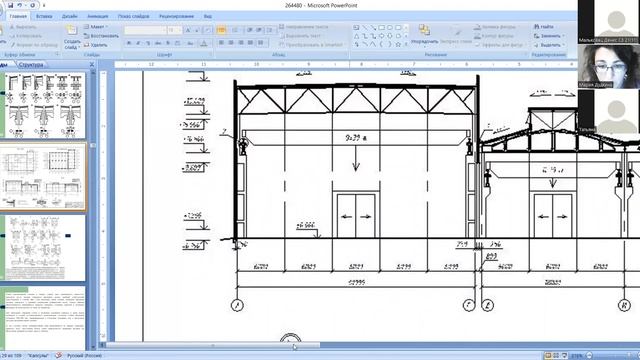Click the Change Case icon
640x360 pixels.
pos(190,43)
